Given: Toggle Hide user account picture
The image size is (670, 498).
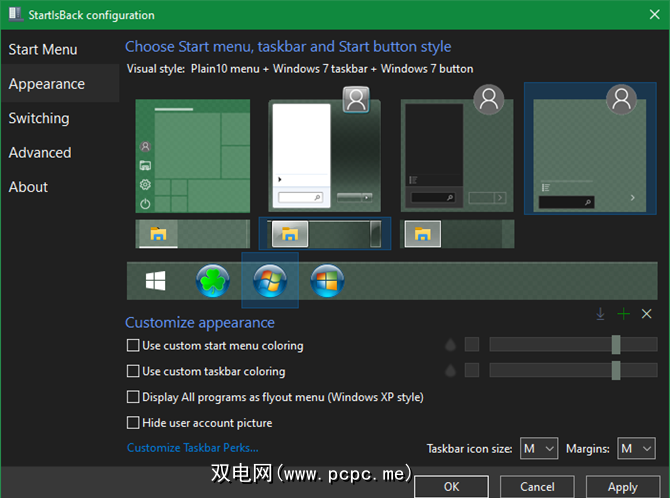Looking at the screenshot, I should (134, 423).
